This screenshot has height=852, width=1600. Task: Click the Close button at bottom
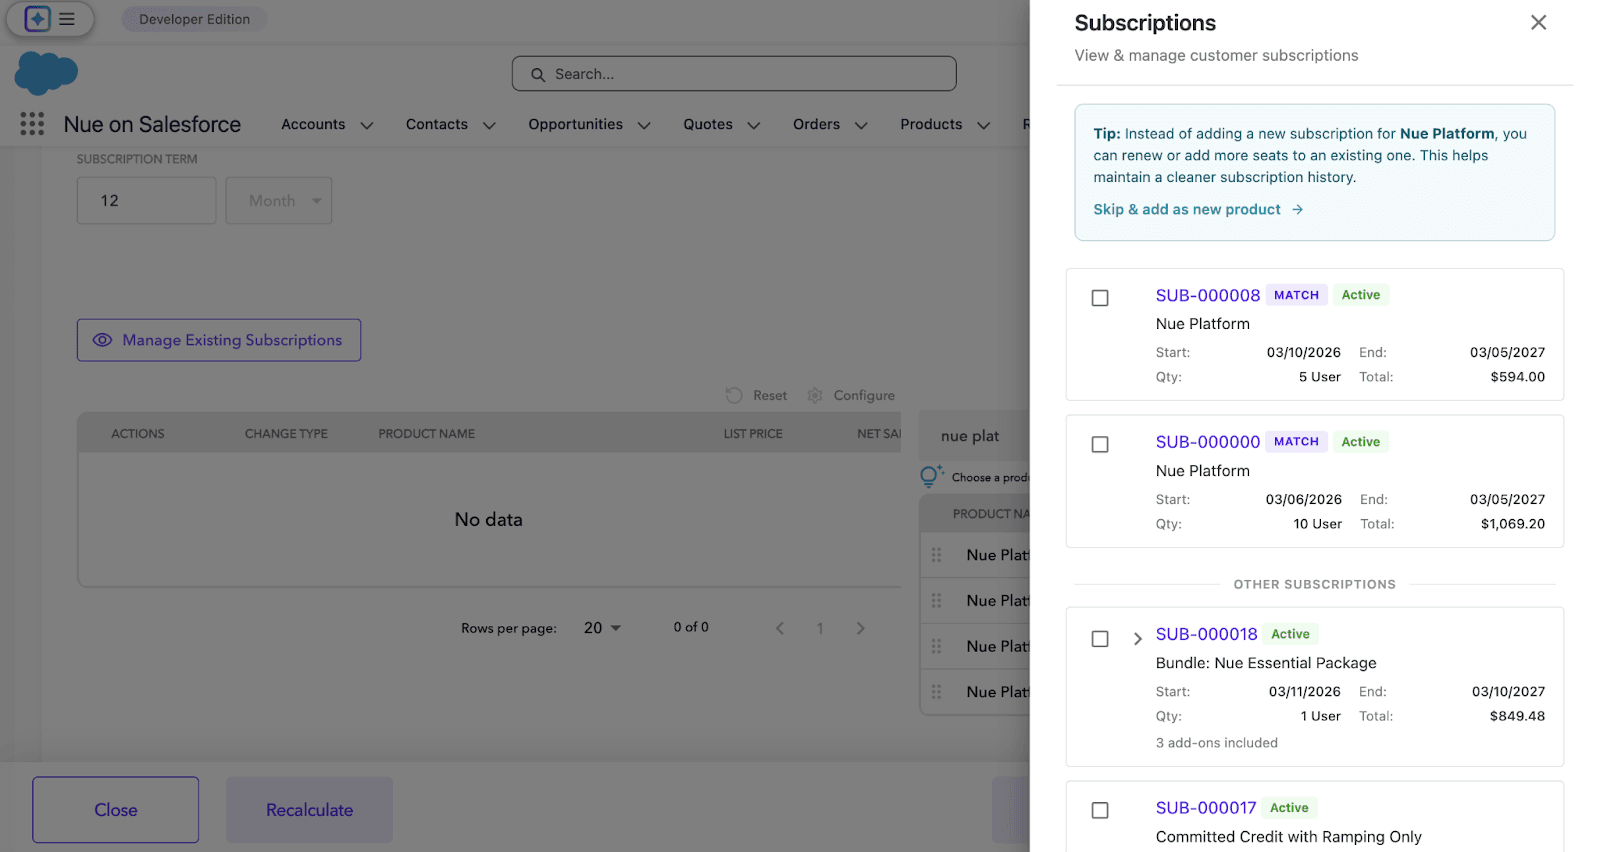coord(115,810)
